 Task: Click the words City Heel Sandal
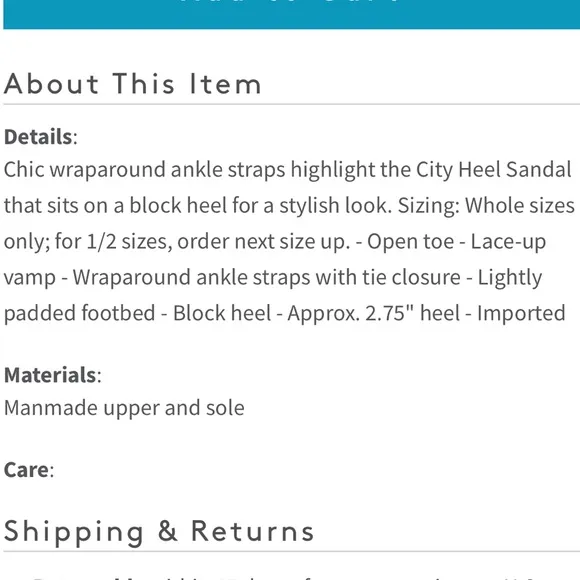click(x=494, y=170)
